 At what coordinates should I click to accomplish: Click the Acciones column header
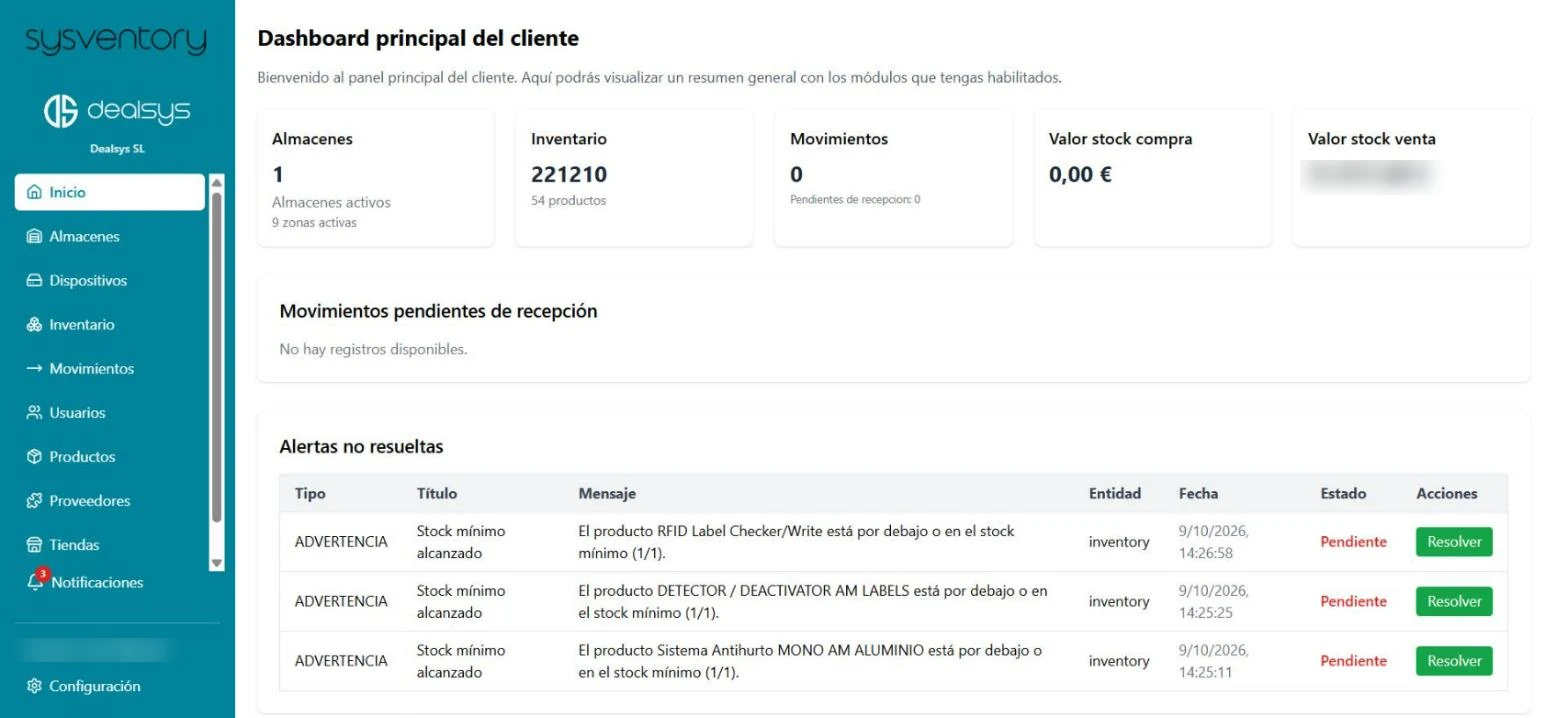click(1447, 493)
